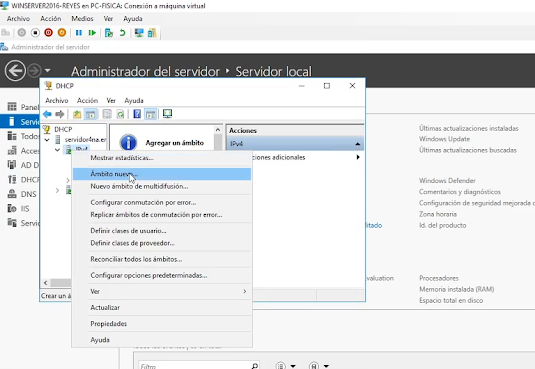The height and width of the screenshot is (369, 535).
Task: Open the DHCP window Ayuda menu
Action: click(134, 100)
